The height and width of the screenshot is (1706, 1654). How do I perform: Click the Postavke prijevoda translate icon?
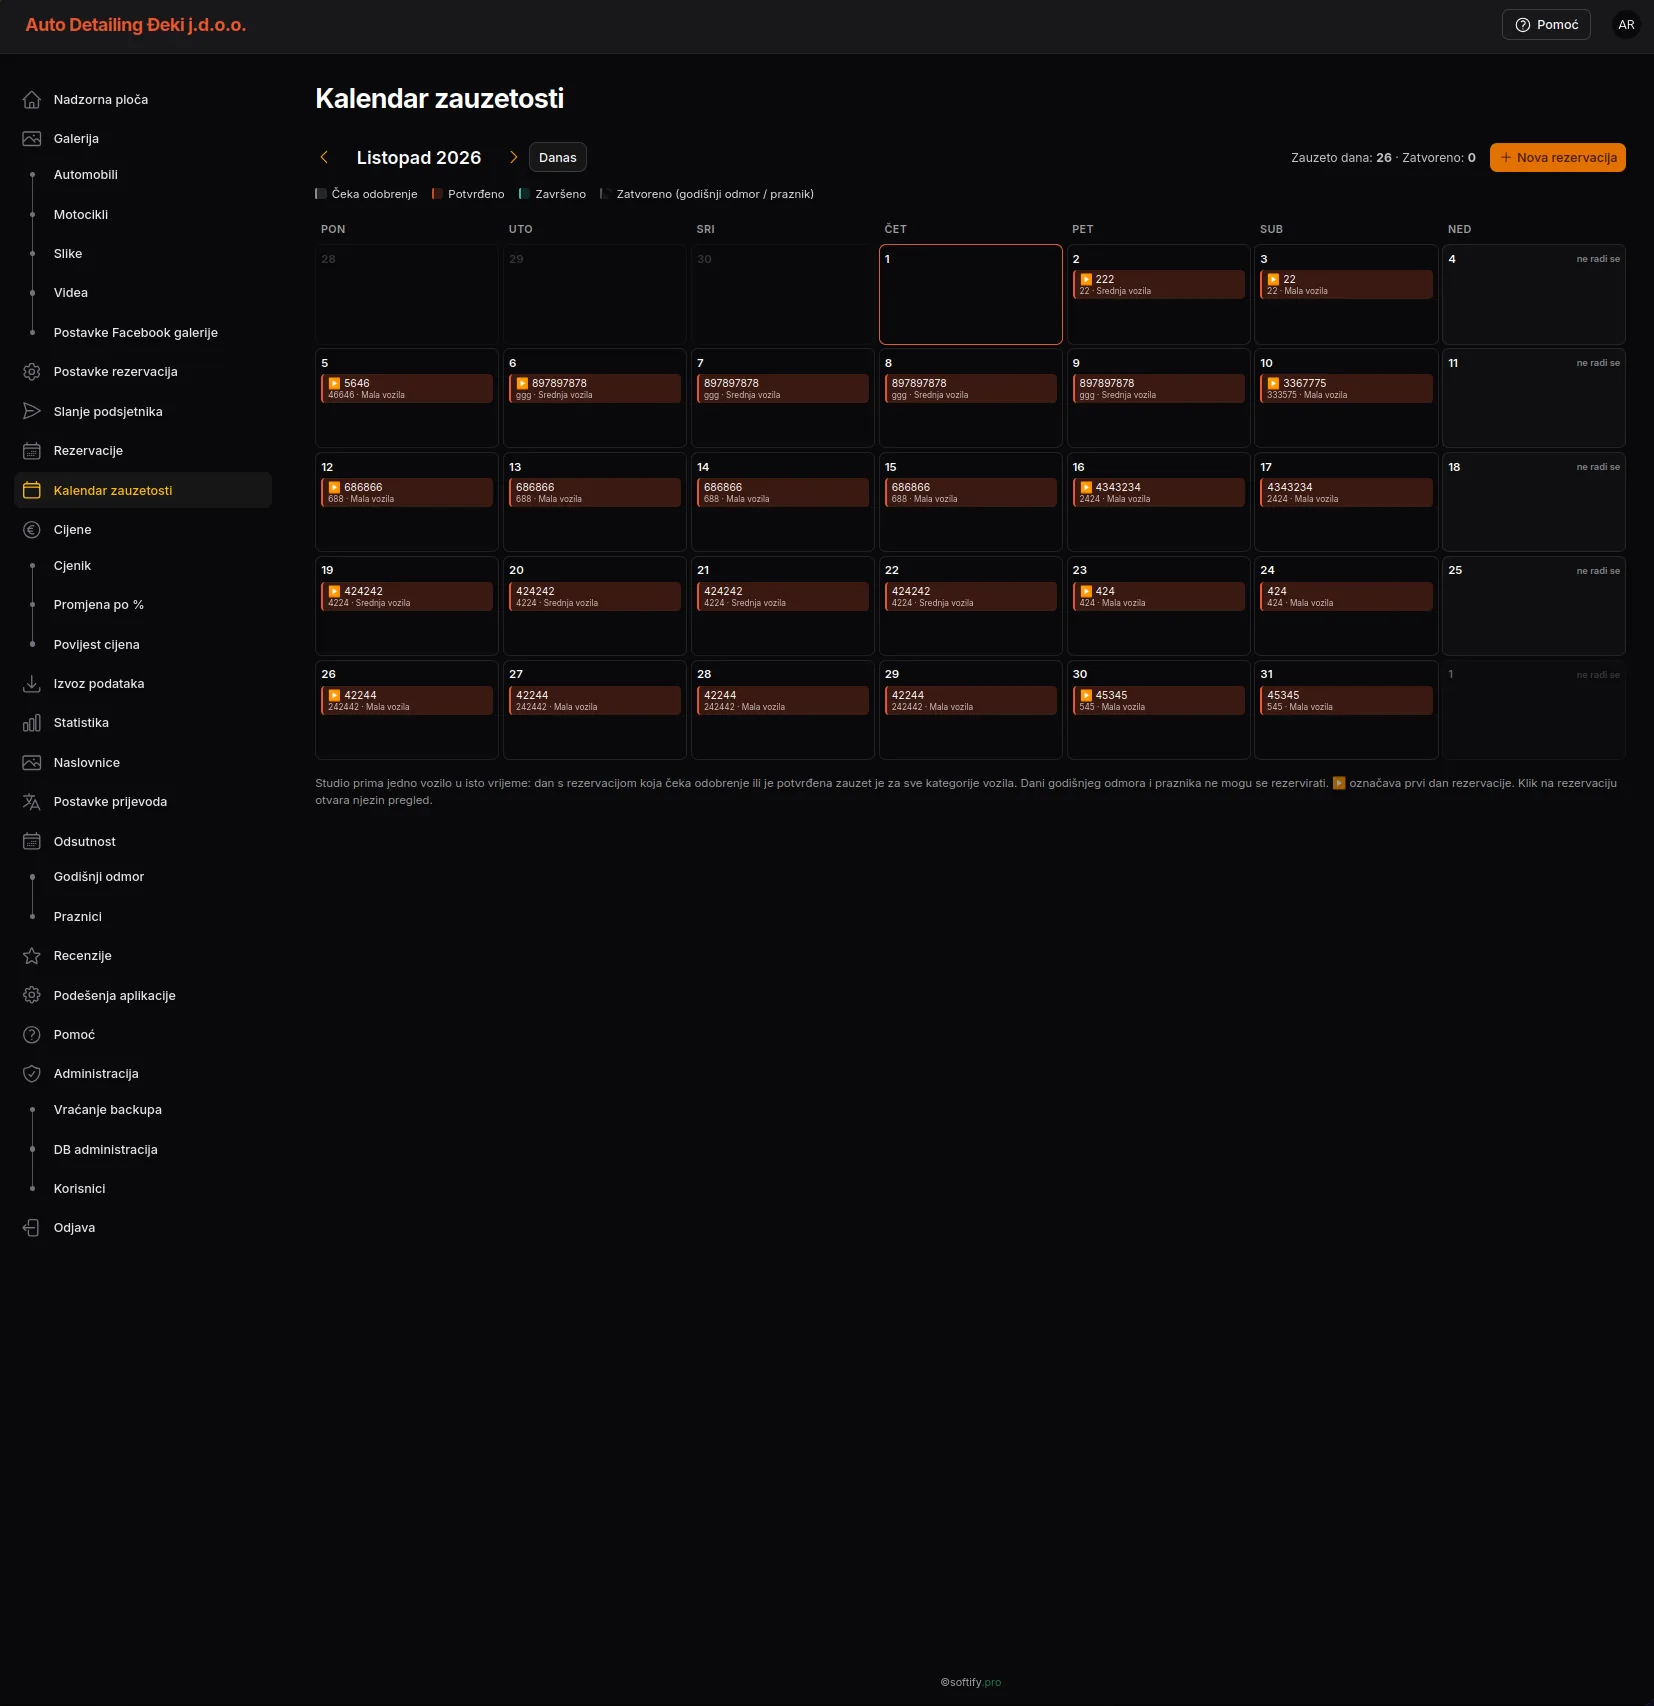[32, 802]
